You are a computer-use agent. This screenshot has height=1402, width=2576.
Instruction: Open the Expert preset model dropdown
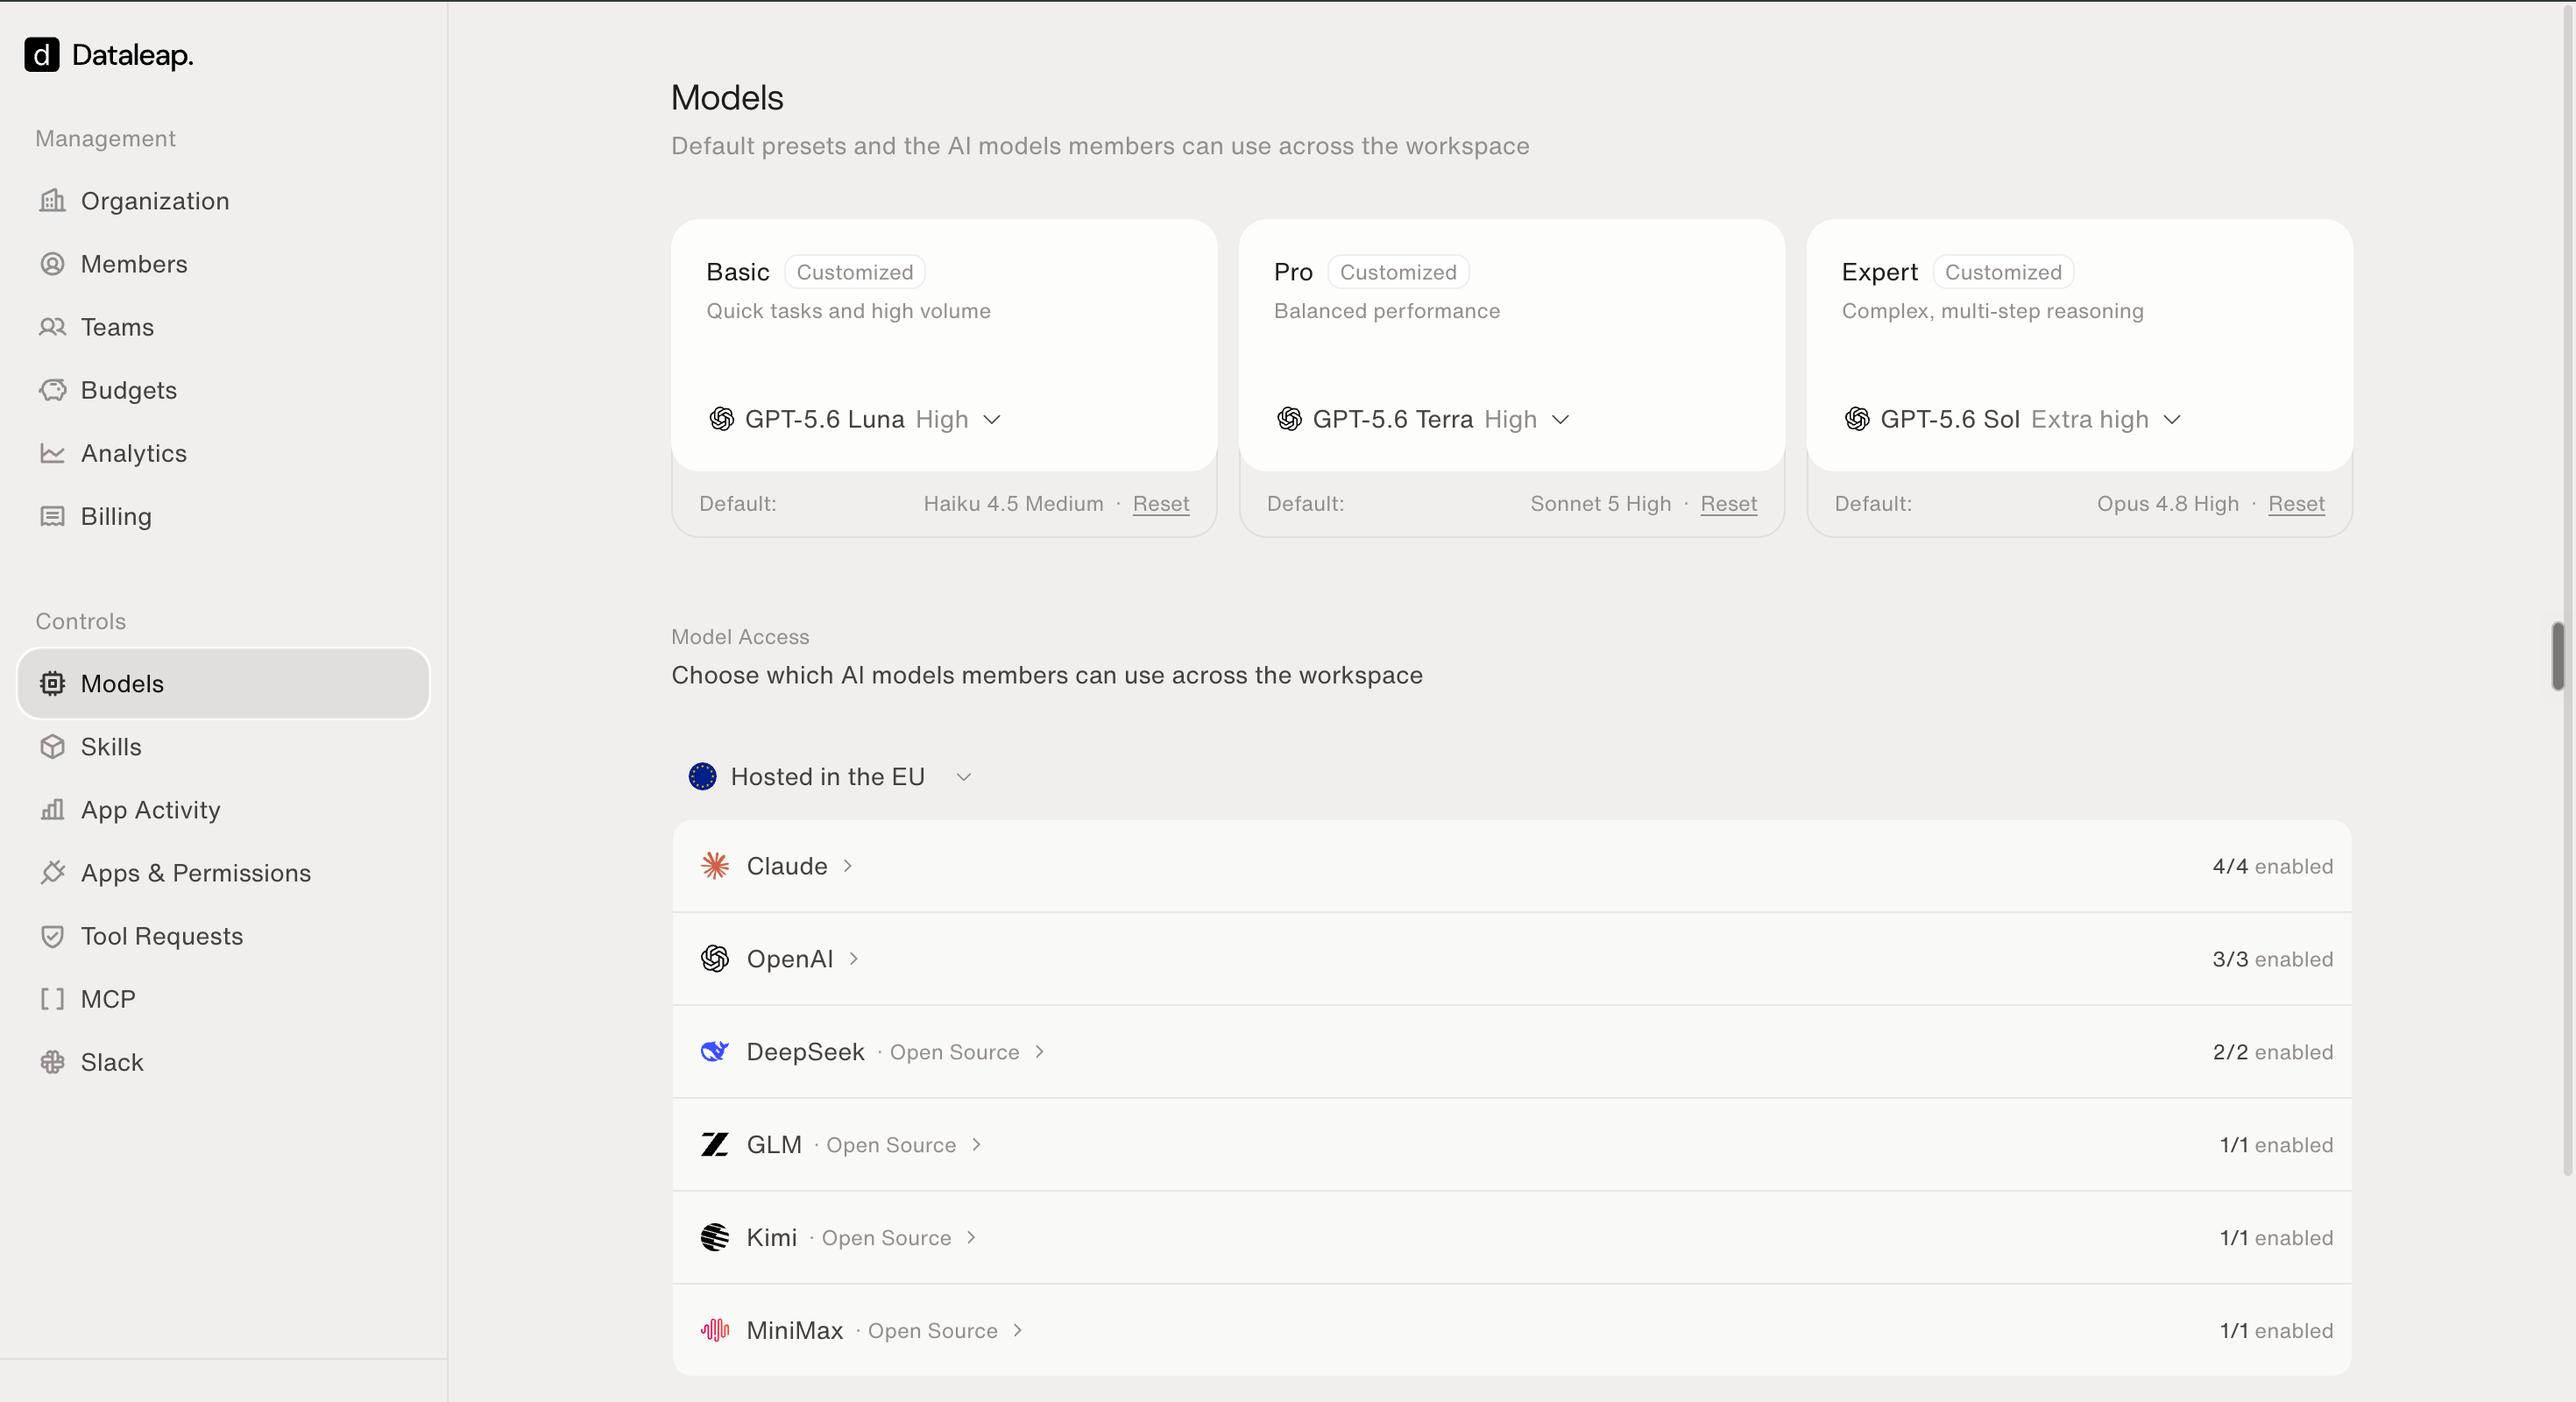click(2012, 419)
